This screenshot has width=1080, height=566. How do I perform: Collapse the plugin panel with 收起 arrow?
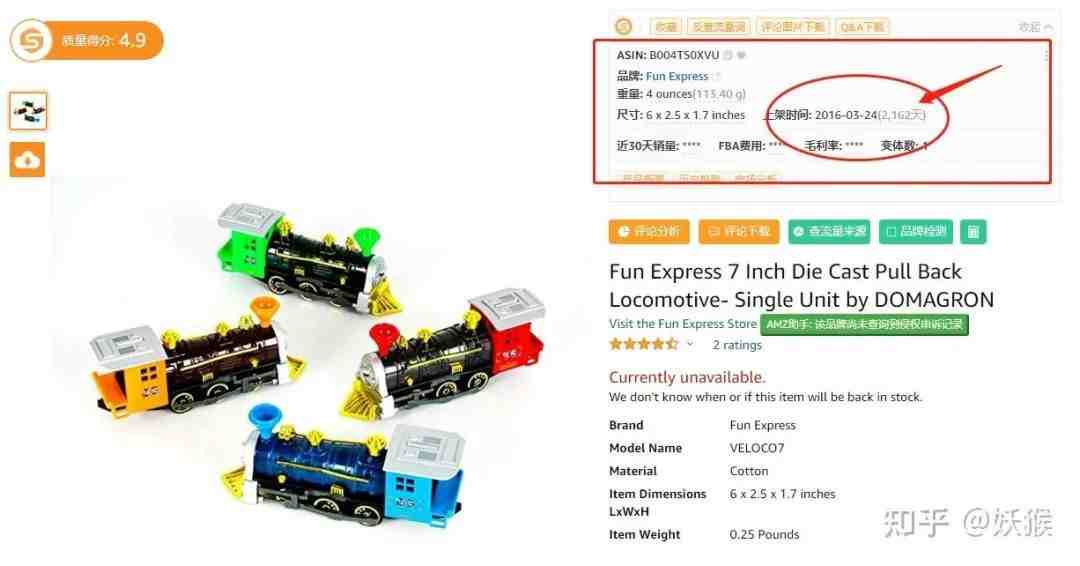(x=1036, y=27)
